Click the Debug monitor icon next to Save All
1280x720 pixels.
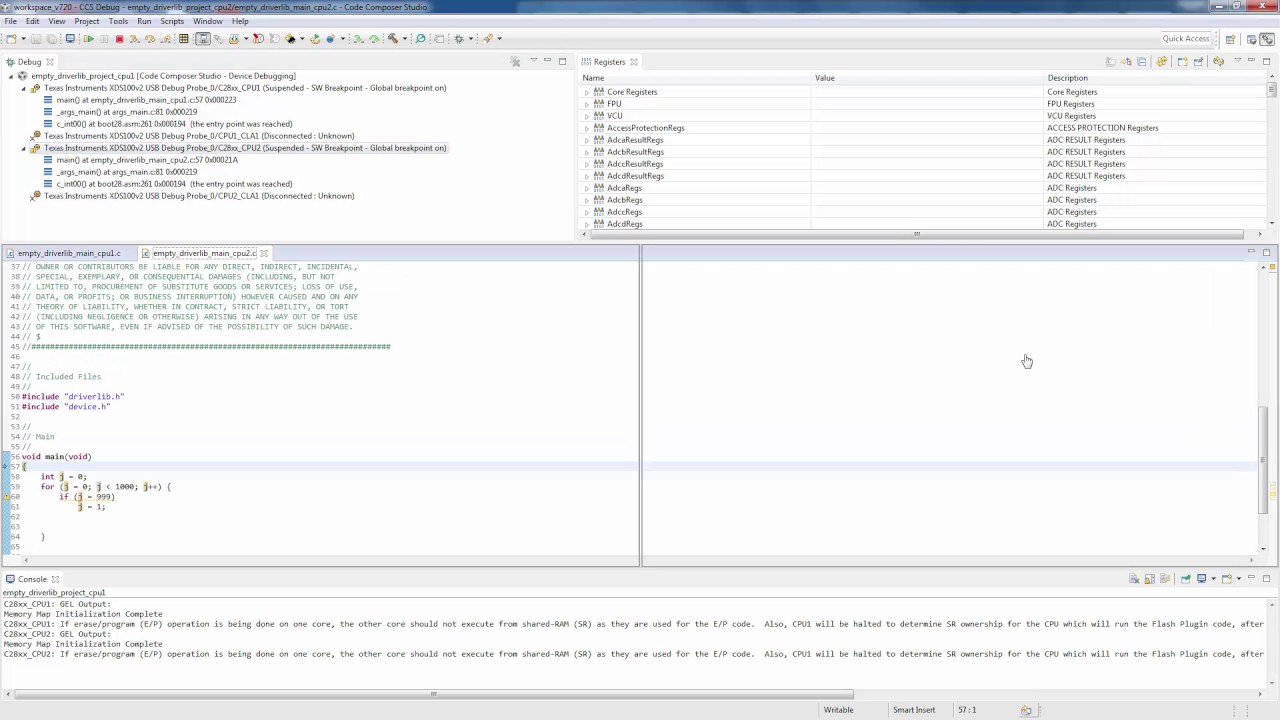(x=70, y=39)
